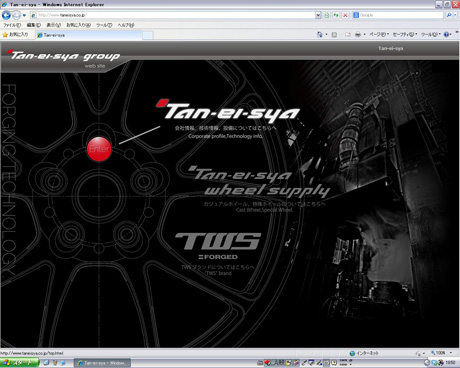Refresh the page with green arrows icon
The height and width of the screenshot is (368, 460).
point(336,15)
